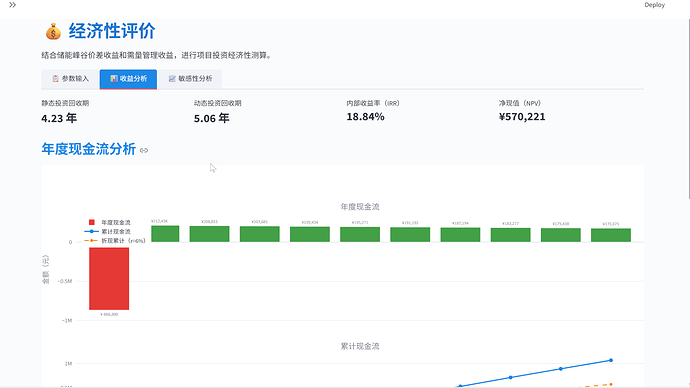The image size is (690, 388).
Task: Click the green bar labeled ¥203,681
Action: 260,234
